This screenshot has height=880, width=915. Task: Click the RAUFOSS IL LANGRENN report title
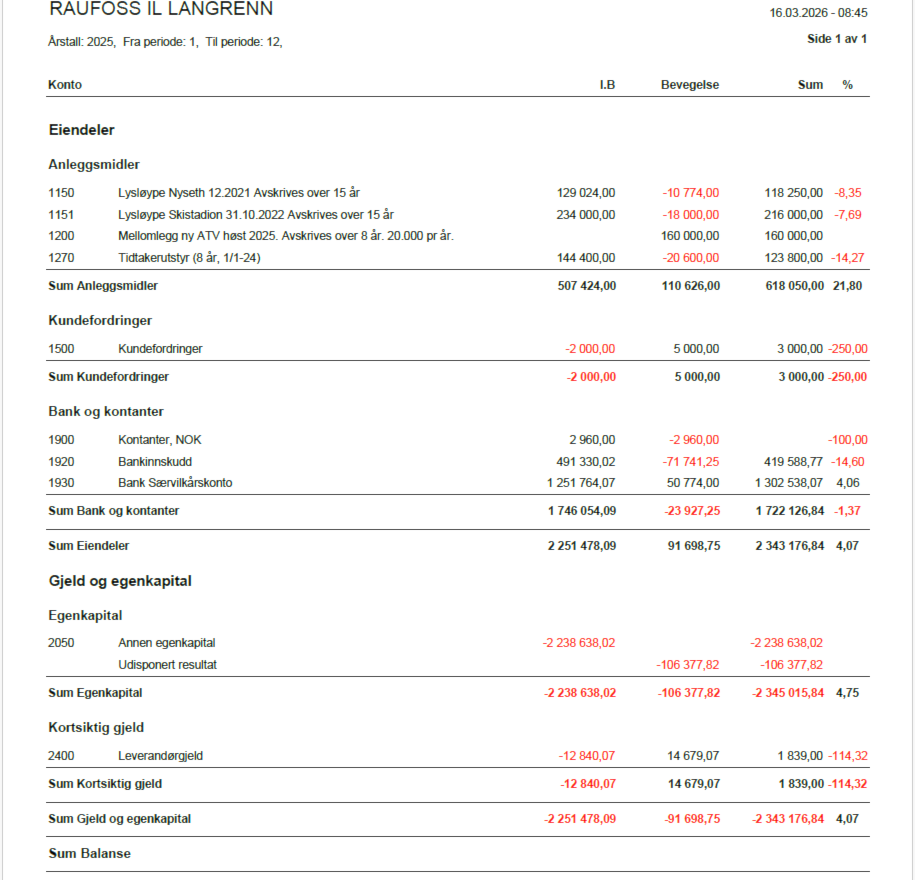[x=160, y=10]
